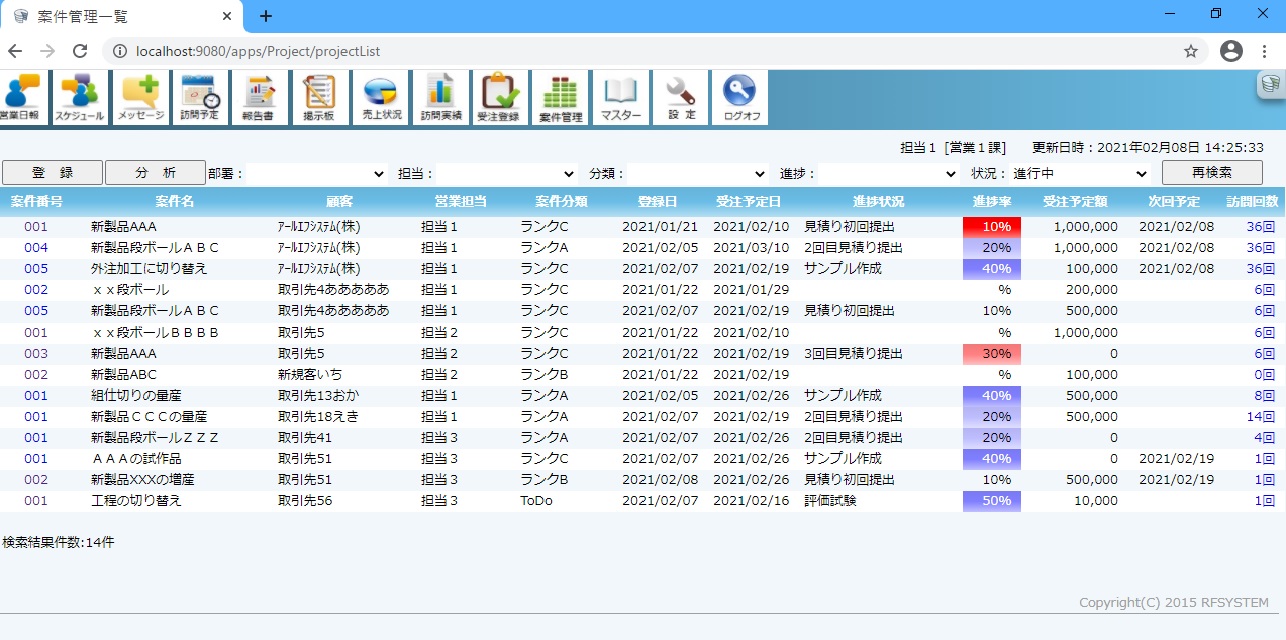The width and height of the screenshot is (1286, 640).
Task: Close the 案件管理一覧 browser tab
Action: tap(228, 17)
